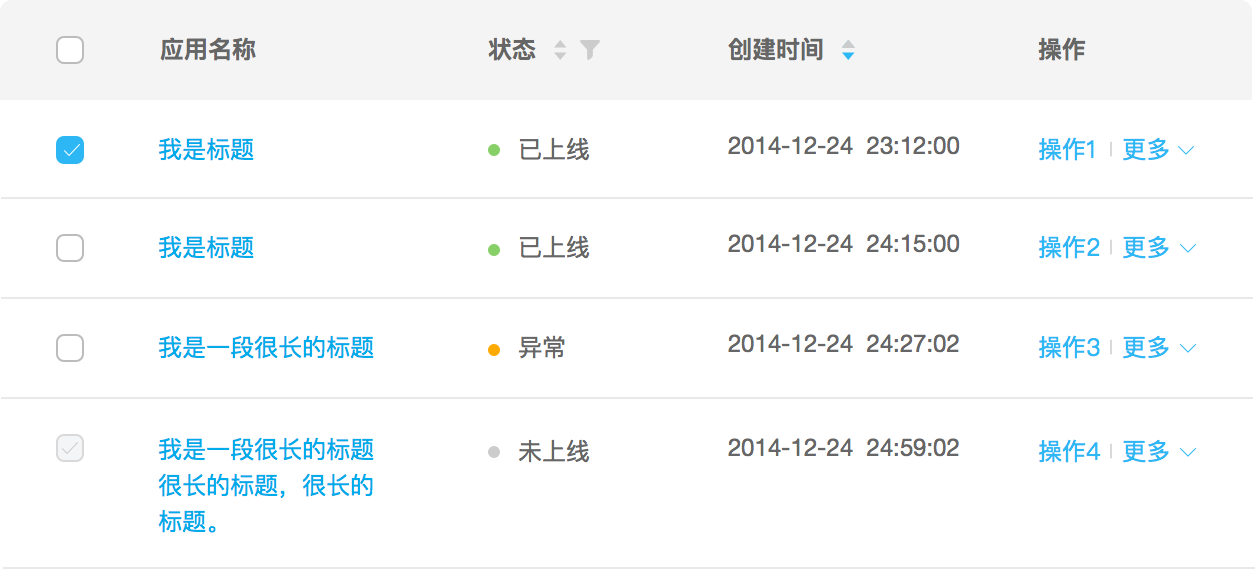Click the orange 异常 status dot
This screenshot has height=570, width=1256.
[x=493, y=350]
